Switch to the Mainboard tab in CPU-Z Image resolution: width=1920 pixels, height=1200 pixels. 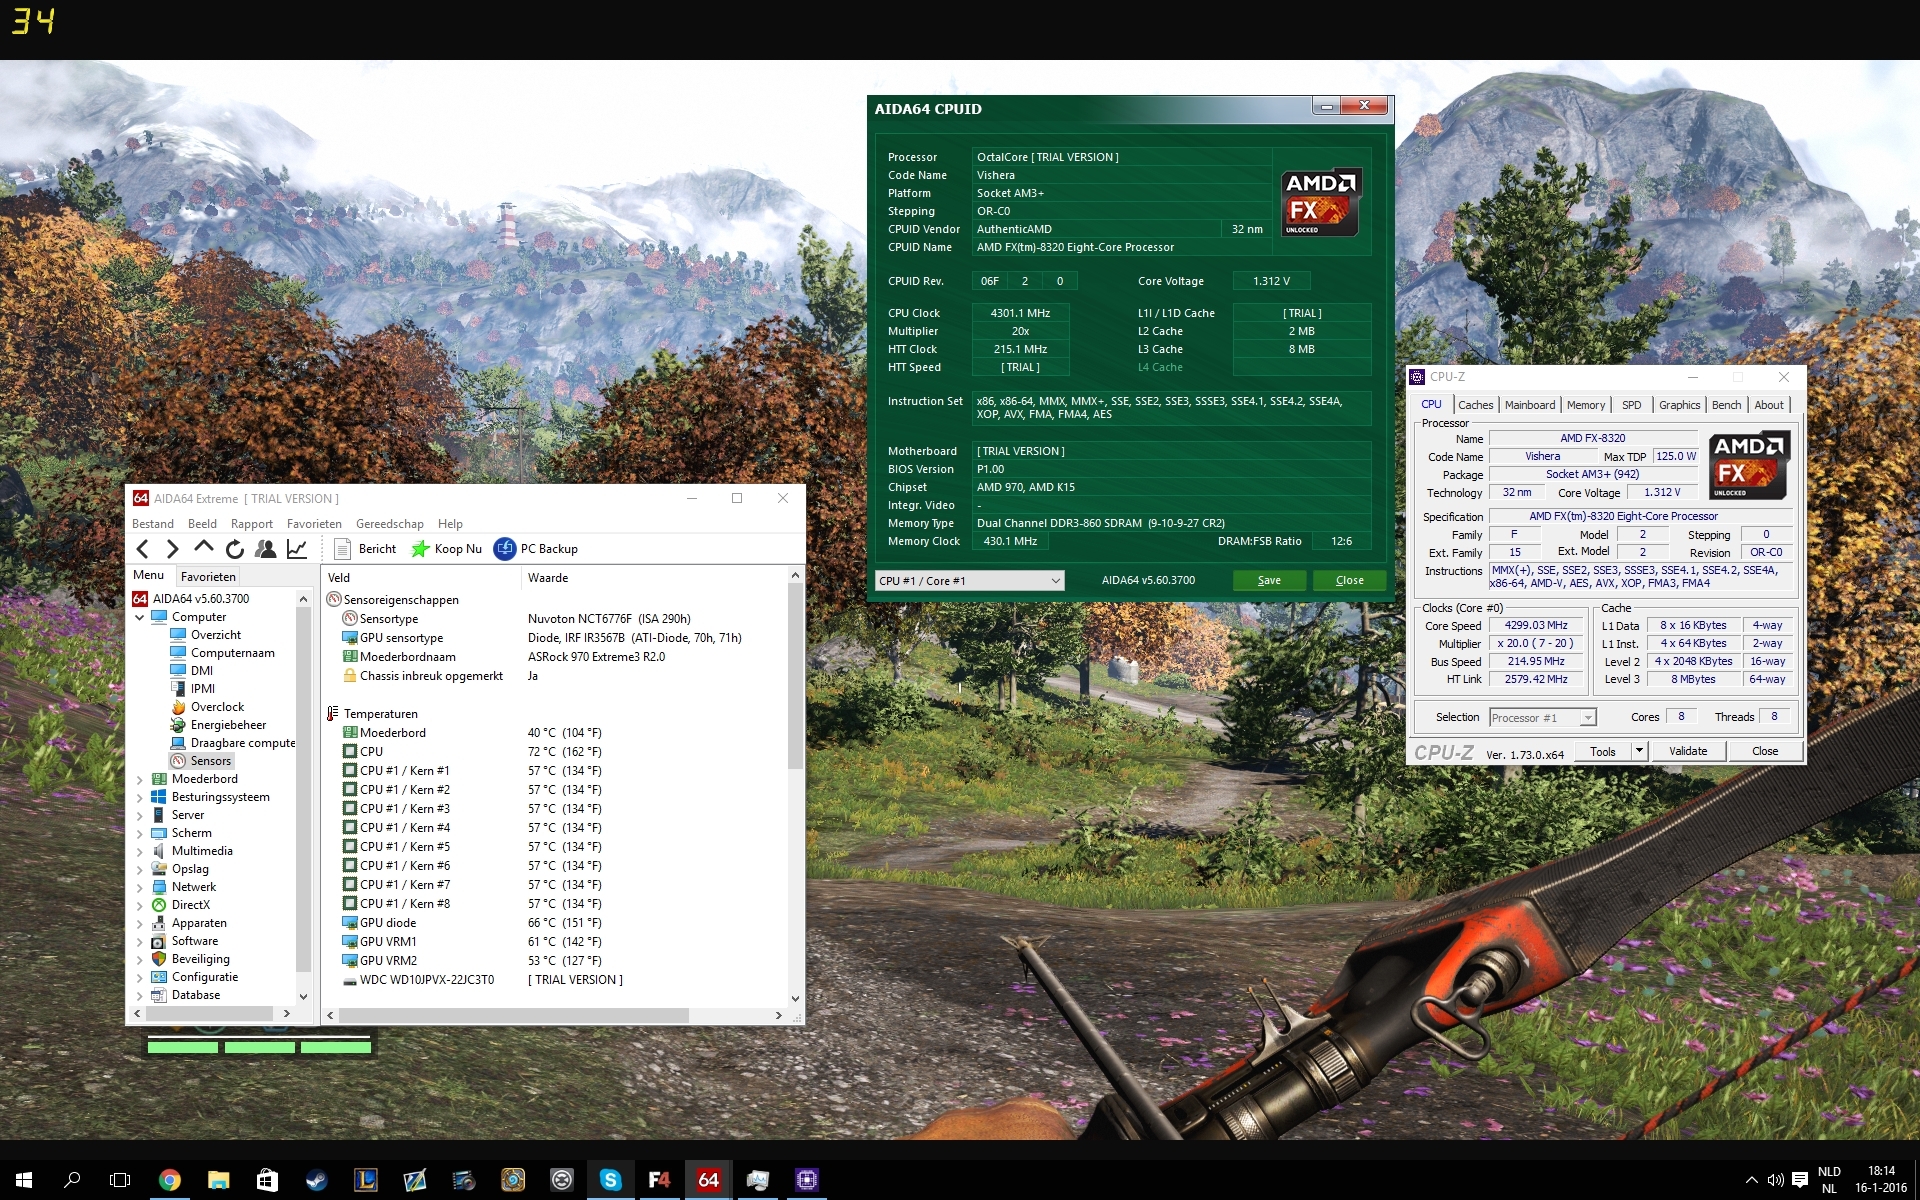[x=1529, y=405]
